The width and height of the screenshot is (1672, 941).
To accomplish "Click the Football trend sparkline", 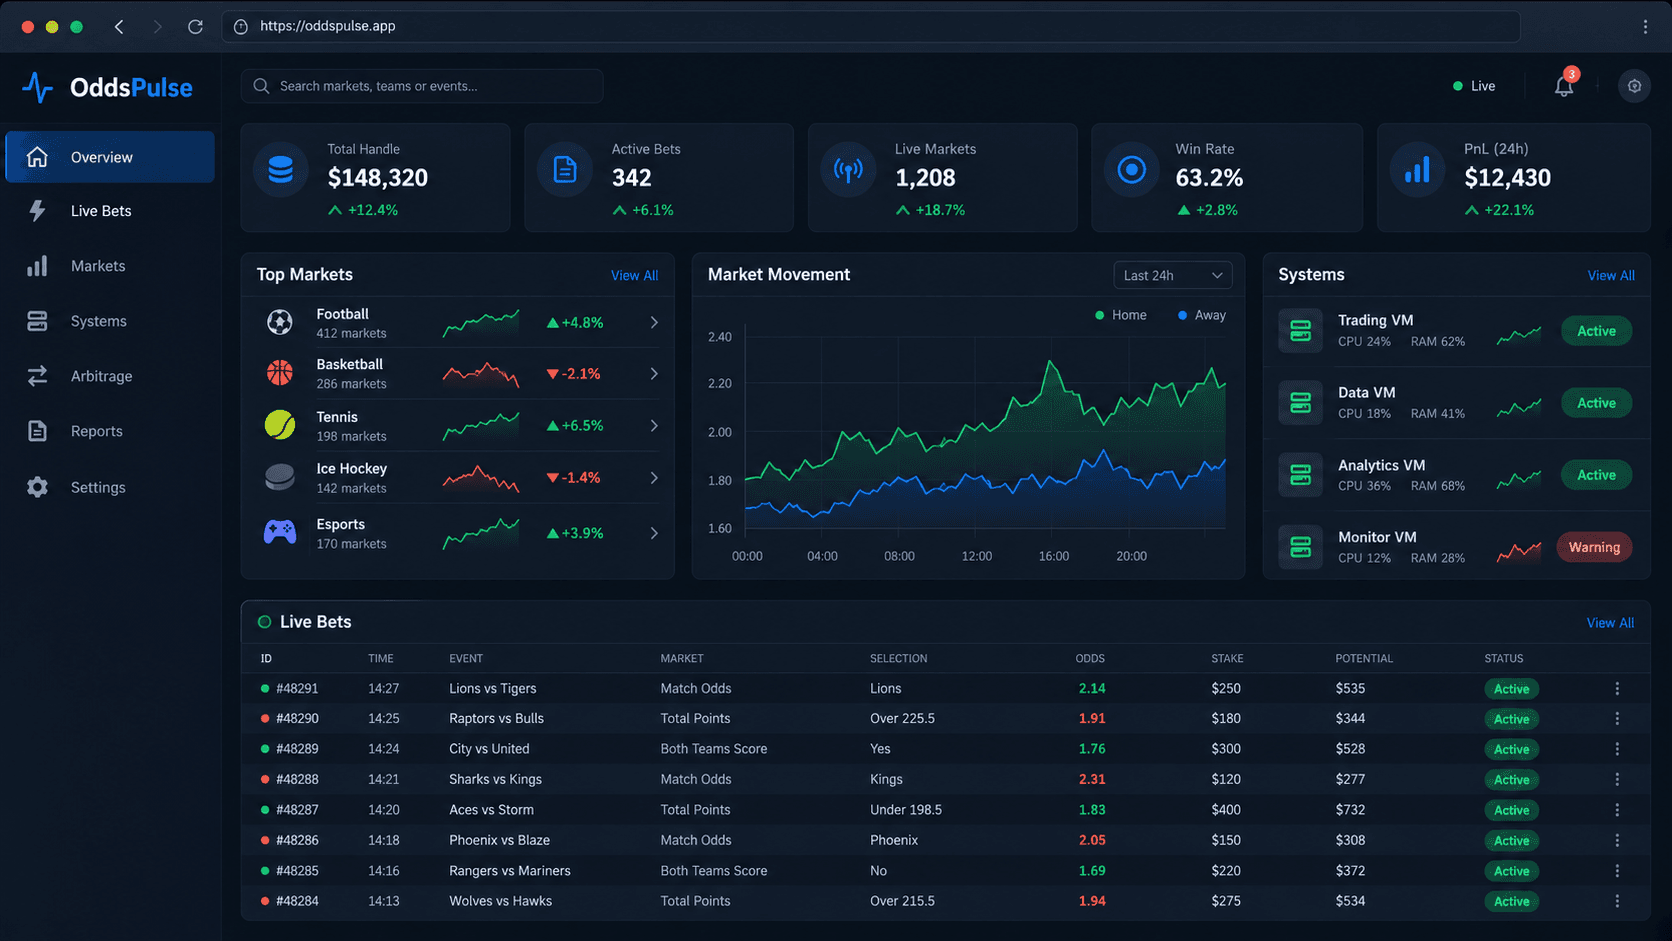I will 481,322.
